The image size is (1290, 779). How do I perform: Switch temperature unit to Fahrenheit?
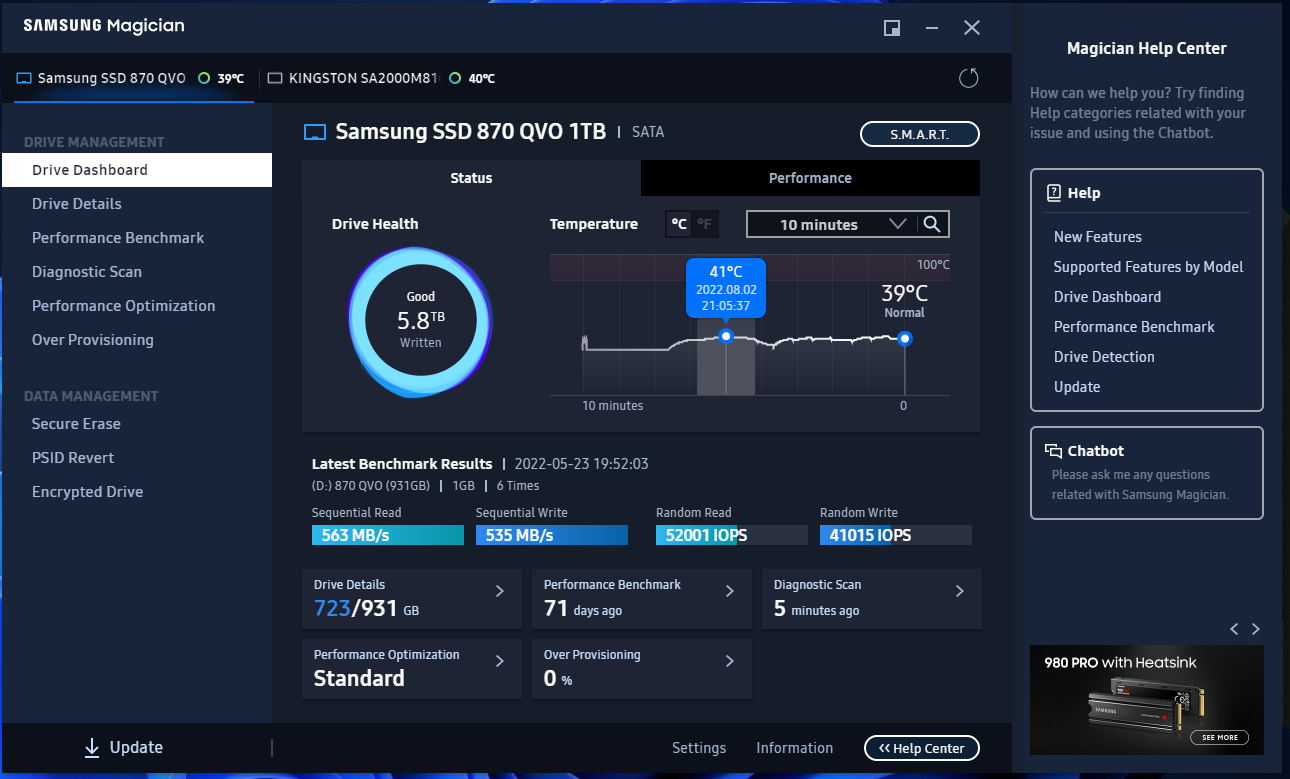[705, 224]
